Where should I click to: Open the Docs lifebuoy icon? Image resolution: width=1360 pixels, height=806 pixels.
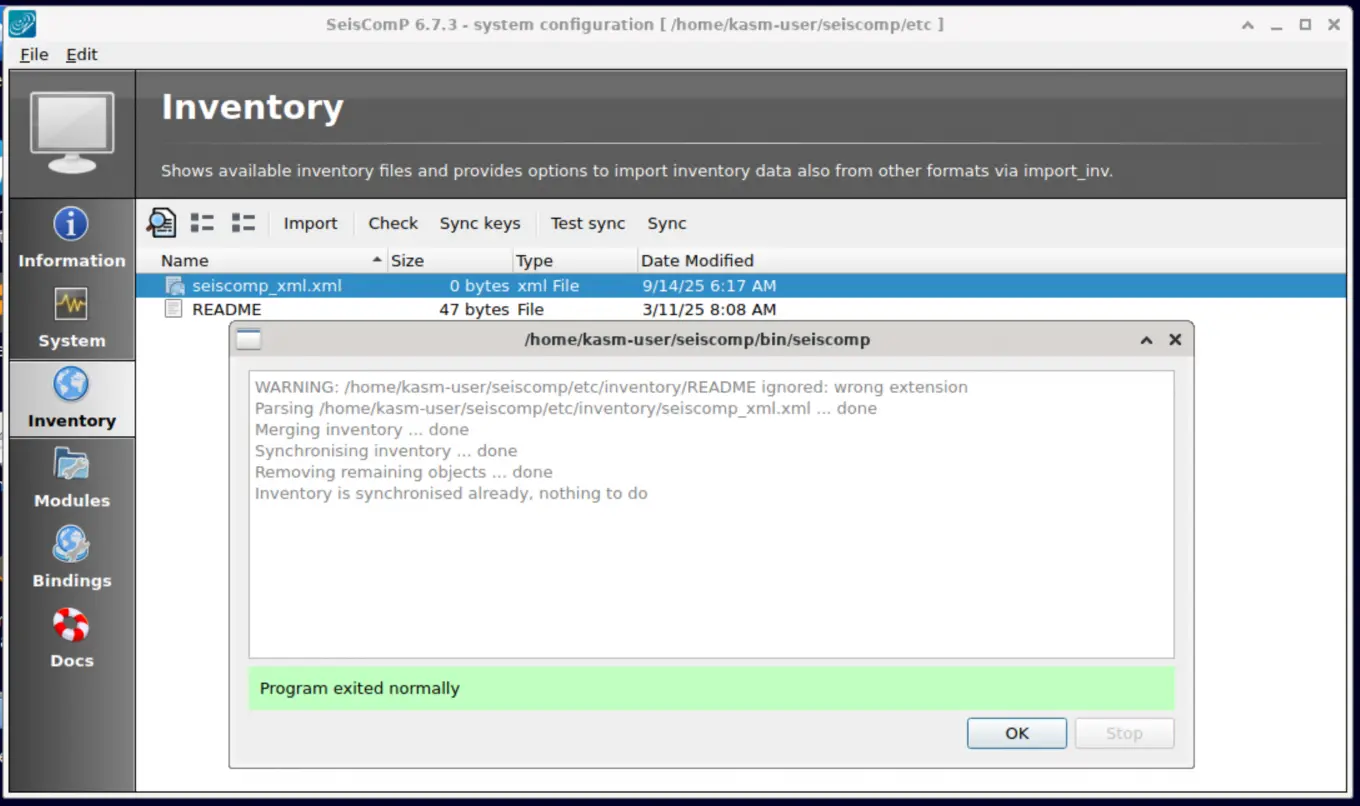coord(71,625)
